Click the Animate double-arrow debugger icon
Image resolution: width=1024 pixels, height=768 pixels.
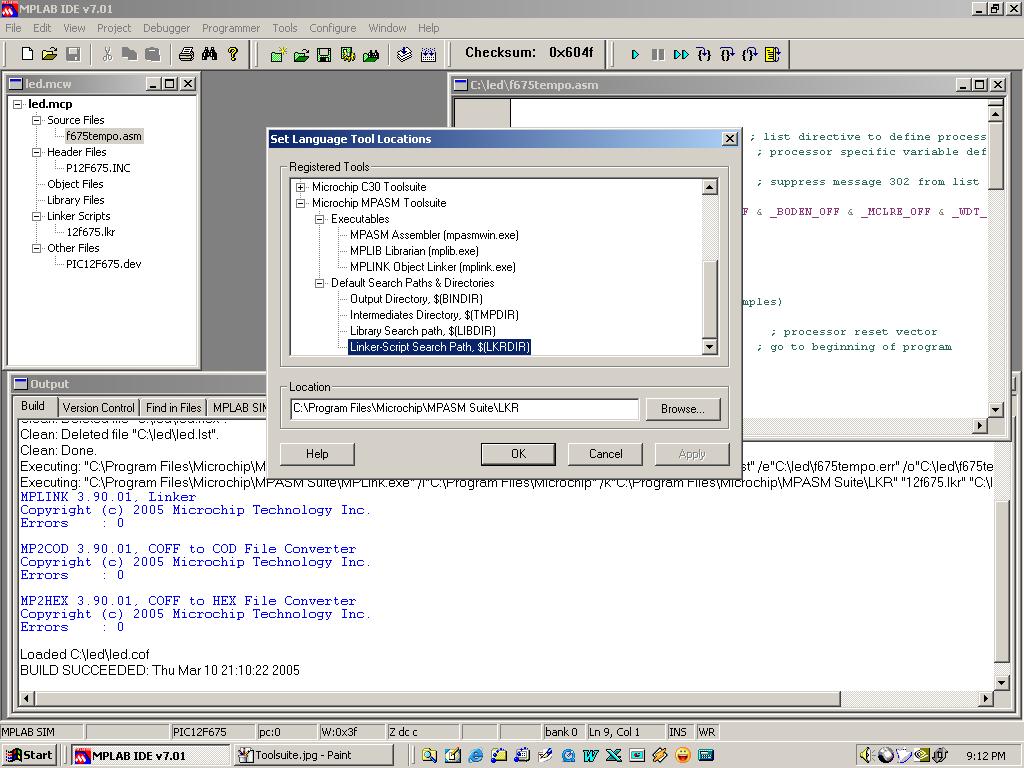click(x=681, y=54)
